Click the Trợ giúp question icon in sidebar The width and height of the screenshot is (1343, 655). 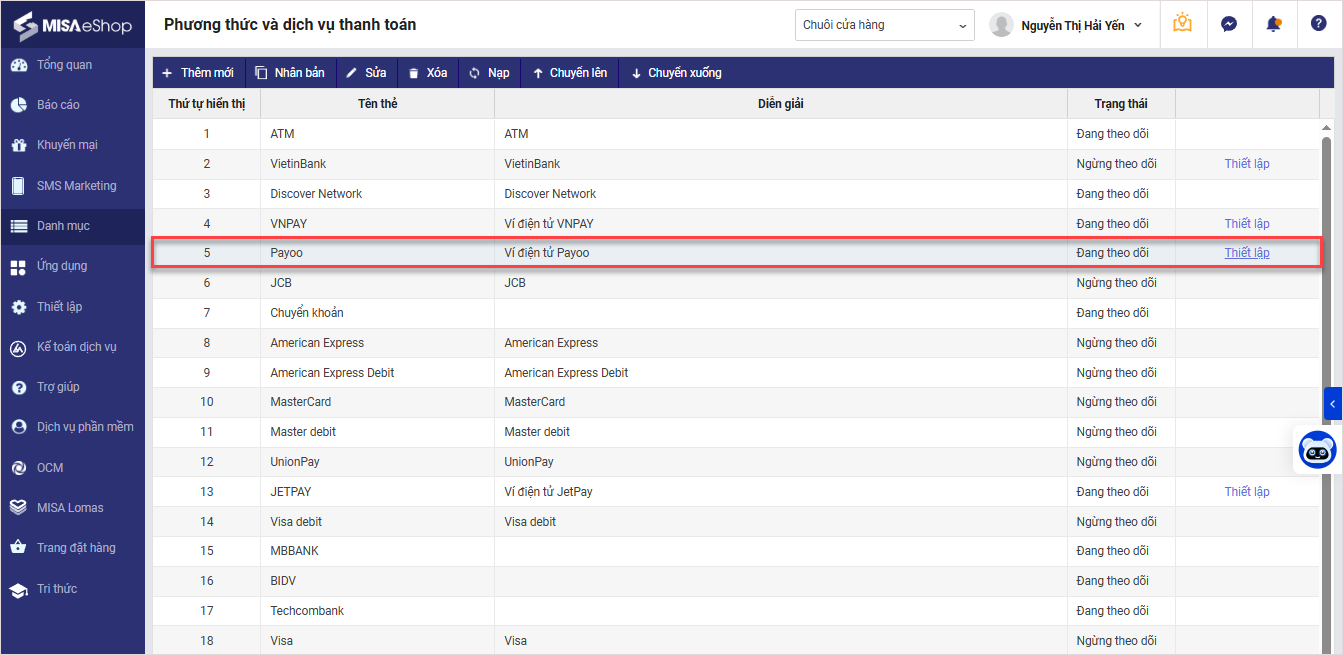pyautogui.click(x=18, y=387)
